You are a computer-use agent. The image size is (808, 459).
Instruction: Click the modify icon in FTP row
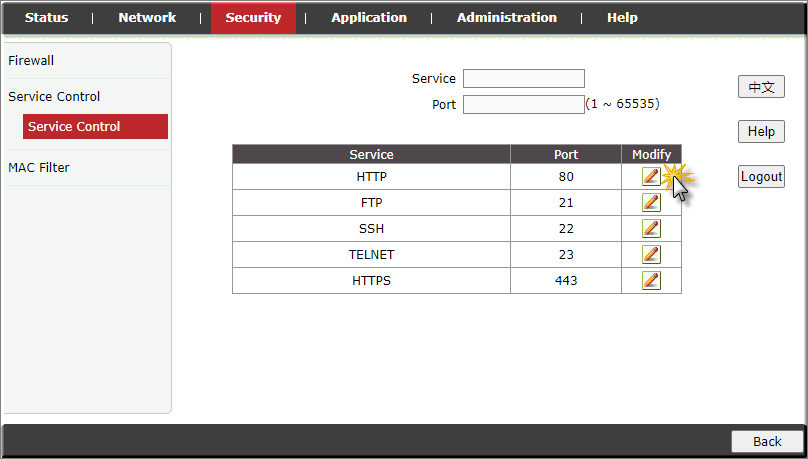pos(651,203)
